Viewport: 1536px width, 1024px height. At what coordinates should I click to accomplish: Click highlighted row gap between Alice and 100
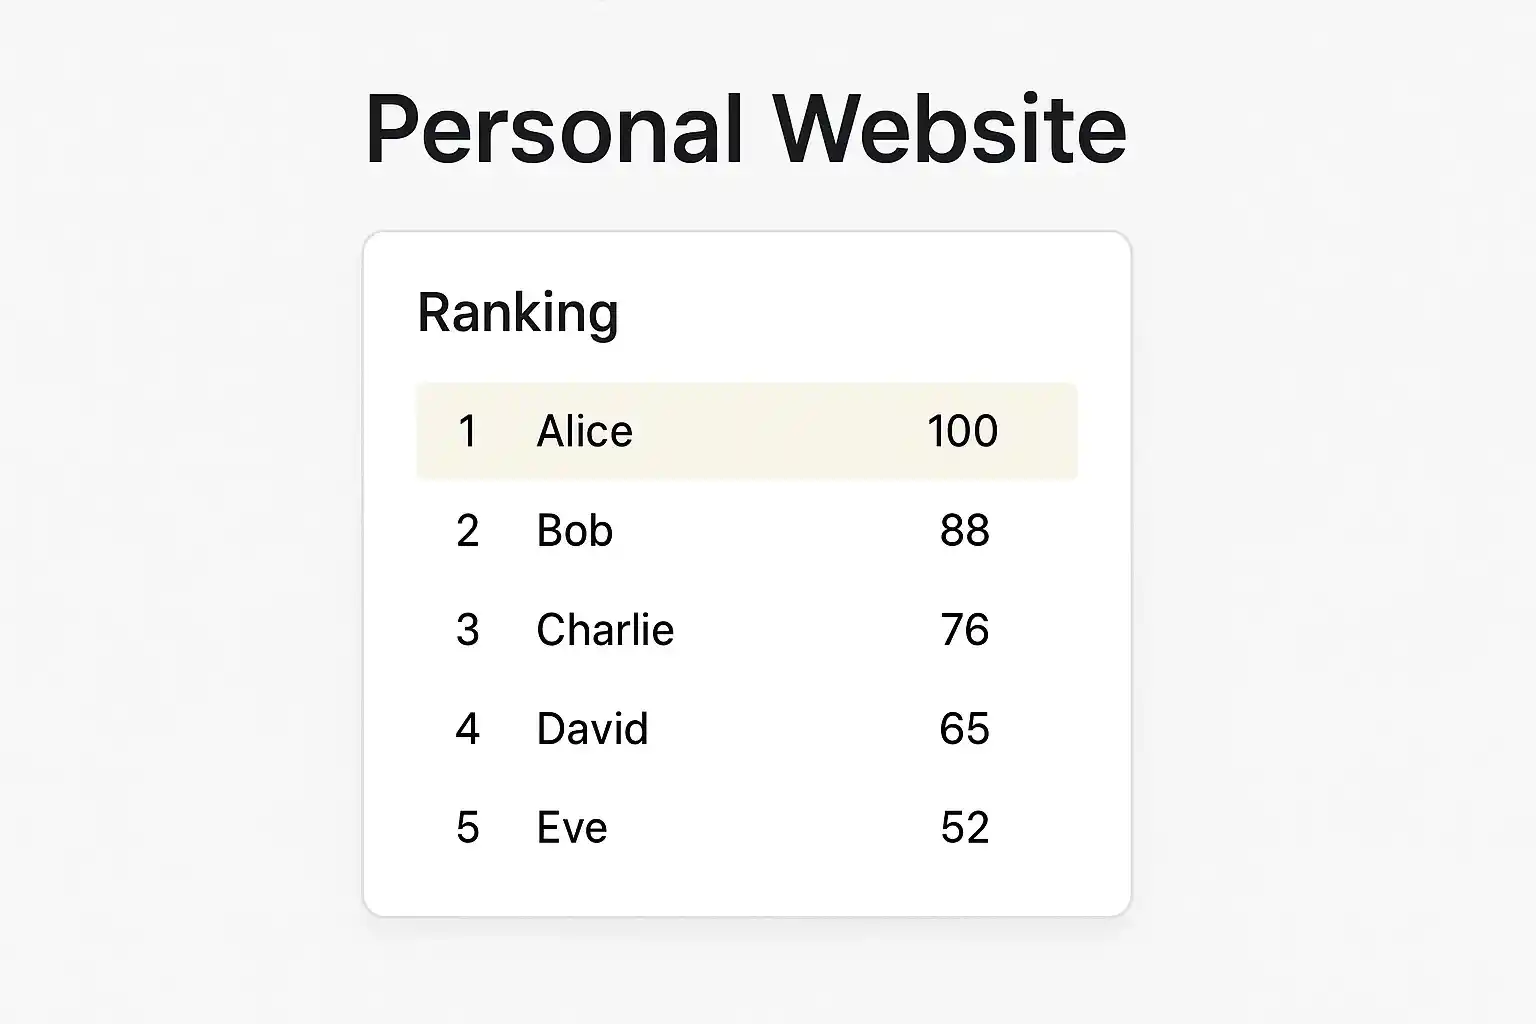[x=780, y=431]
